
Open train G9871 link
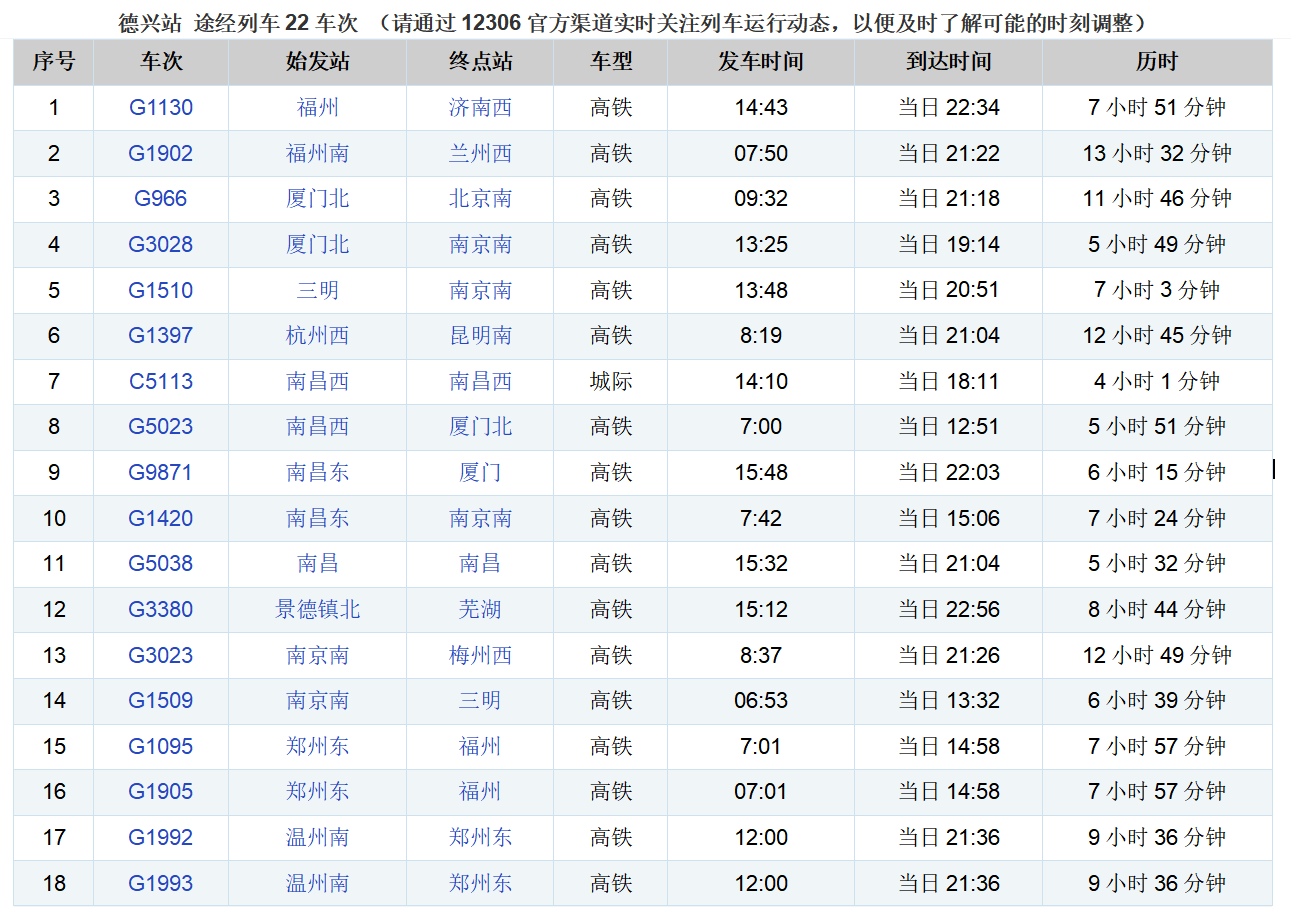(161, 472)
